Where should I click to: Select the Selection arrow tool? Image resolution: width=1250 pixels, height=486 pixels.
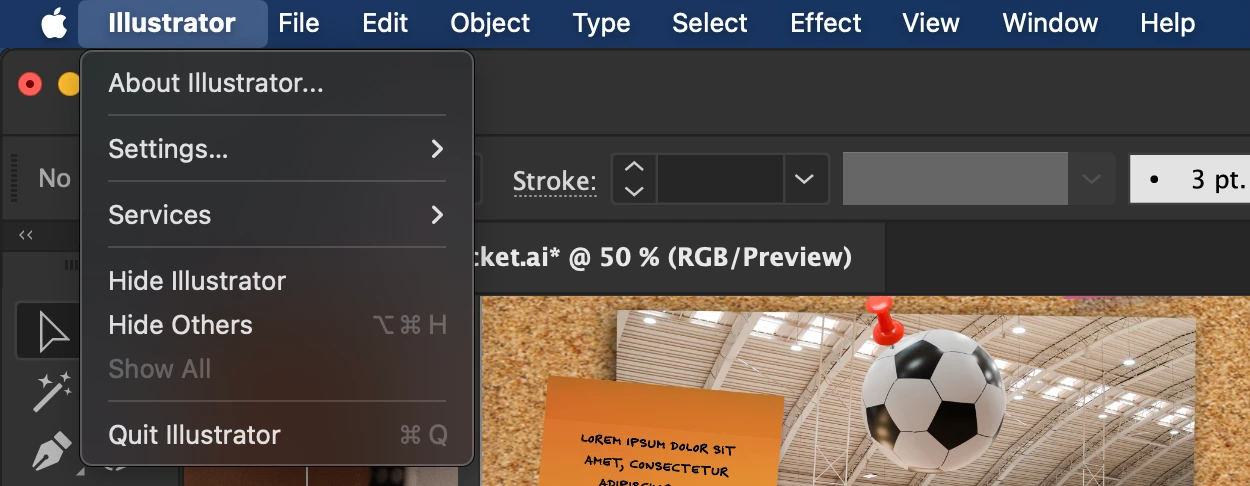pyautogui.click(x=51, y=331)
